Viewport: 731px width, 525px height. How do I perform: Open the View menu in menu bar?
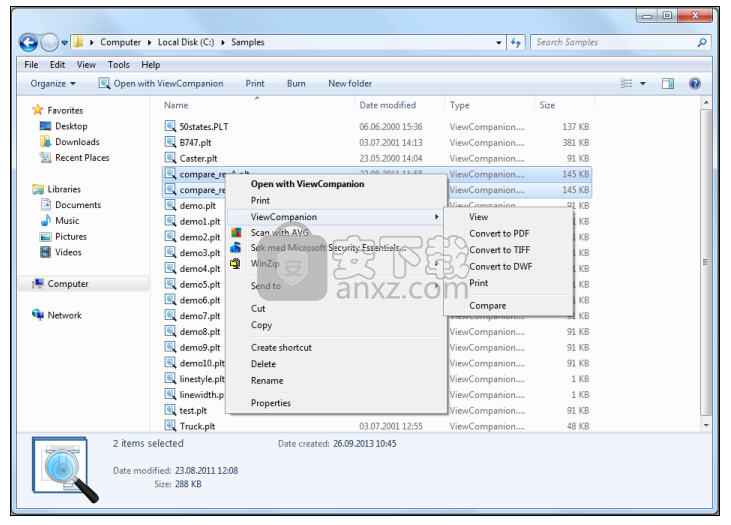pyautogui.click(x=86, y=65)
